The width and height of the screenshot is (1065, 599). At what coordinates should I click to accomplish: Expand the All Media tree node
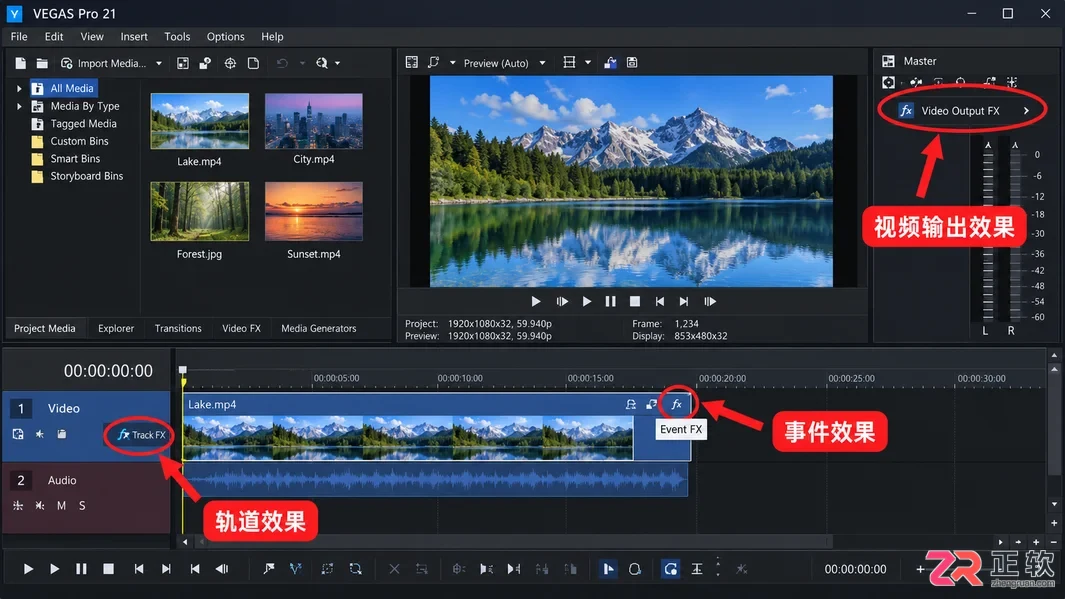pos(19,88)
